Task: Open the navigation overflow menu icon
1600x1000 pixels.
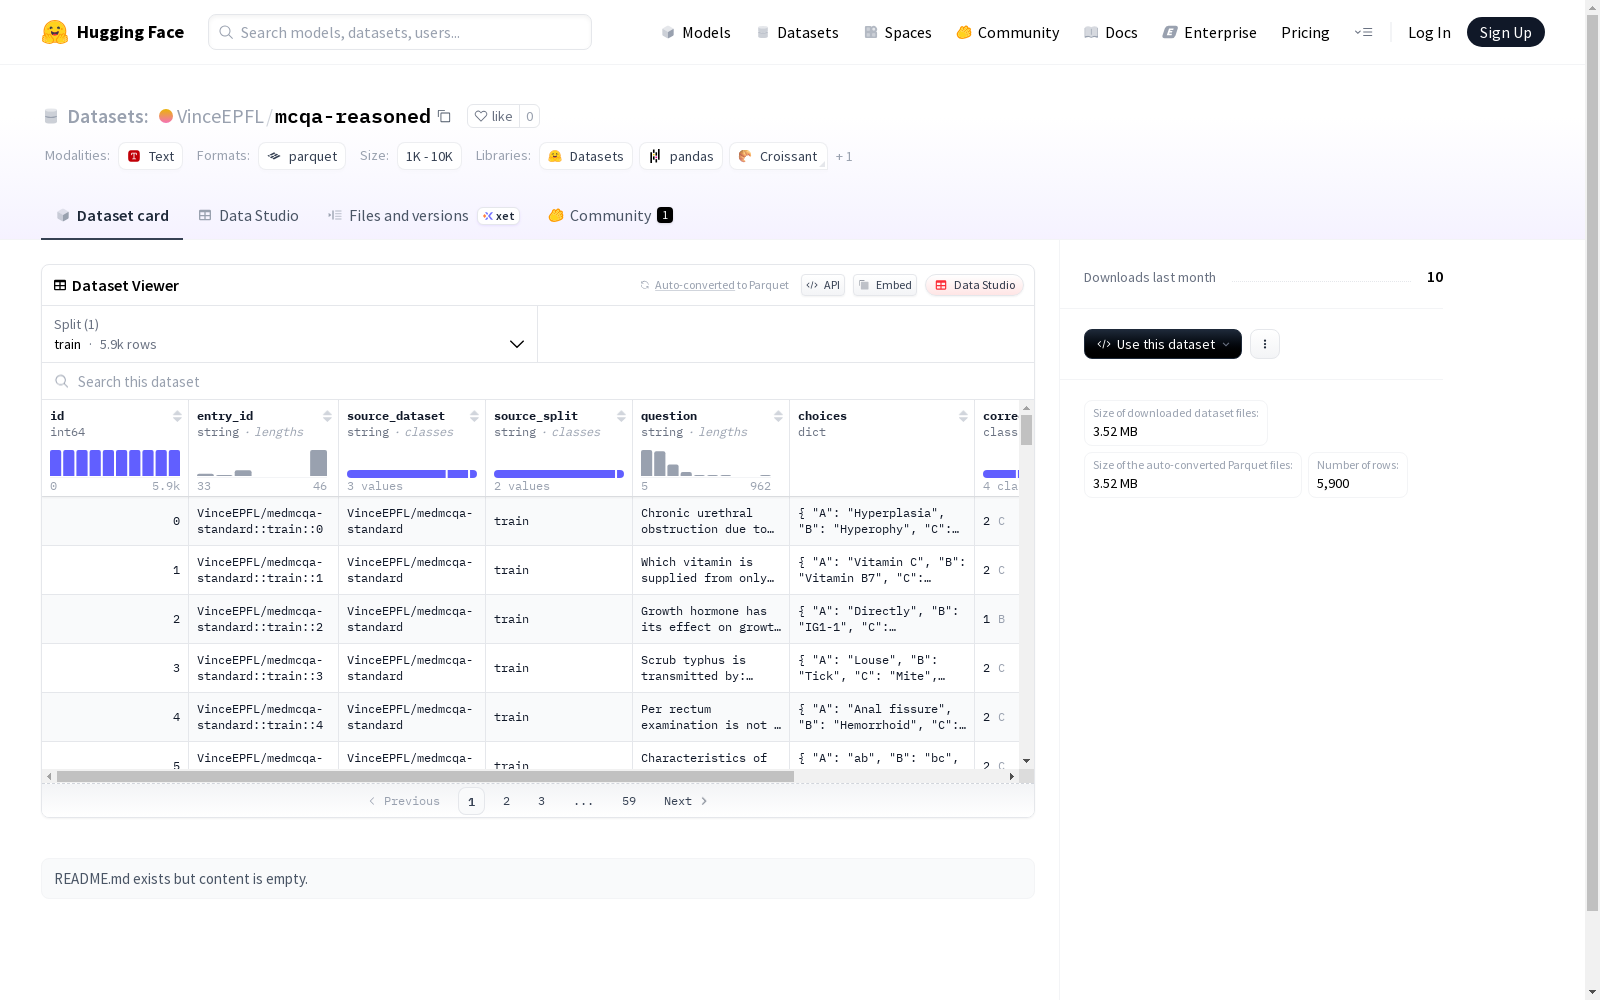Action: tap(1363, 32)
